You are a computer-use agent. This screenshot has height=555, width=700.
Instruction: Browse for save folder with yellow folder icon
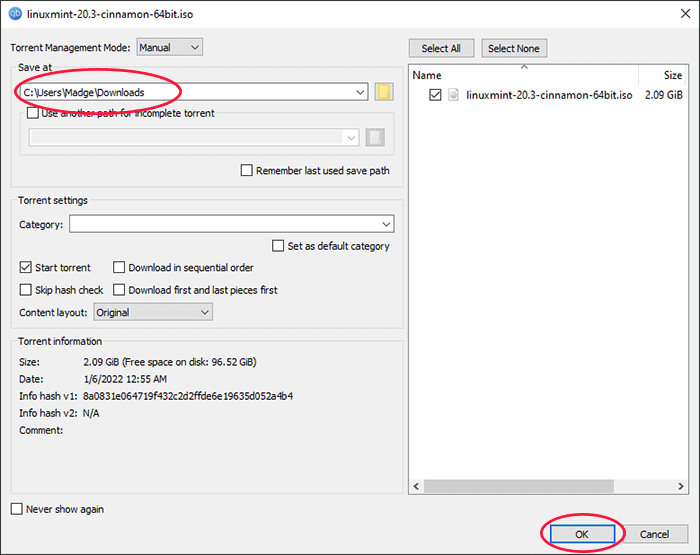tap(383, 92)
